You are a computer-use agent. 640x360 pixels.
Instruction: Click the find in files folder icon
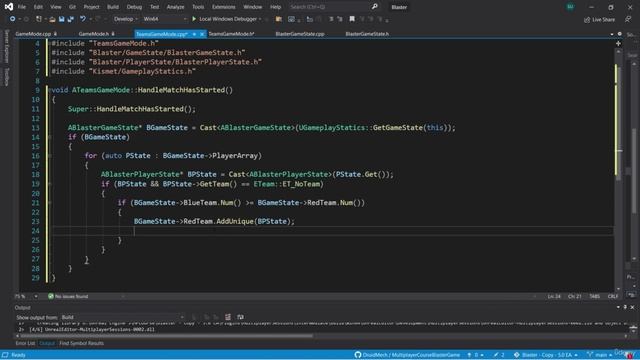(x=279, y=19)
